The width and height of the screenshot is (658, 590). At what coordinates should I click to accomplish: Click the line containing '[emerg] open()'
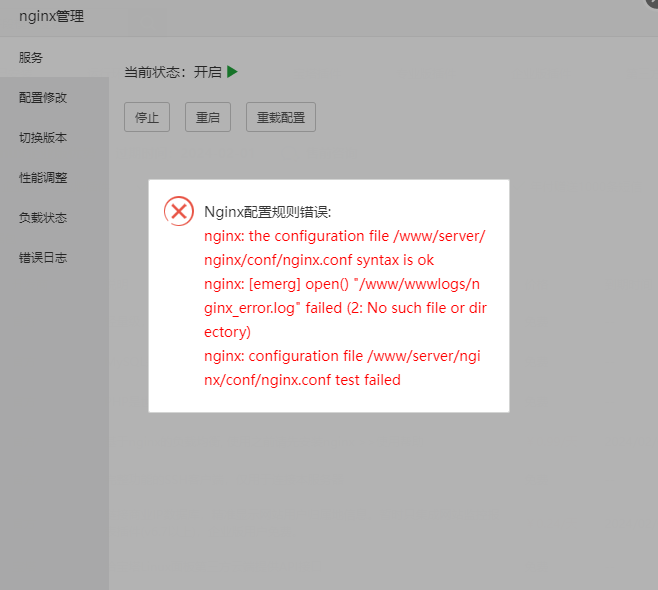click(342, 284)
